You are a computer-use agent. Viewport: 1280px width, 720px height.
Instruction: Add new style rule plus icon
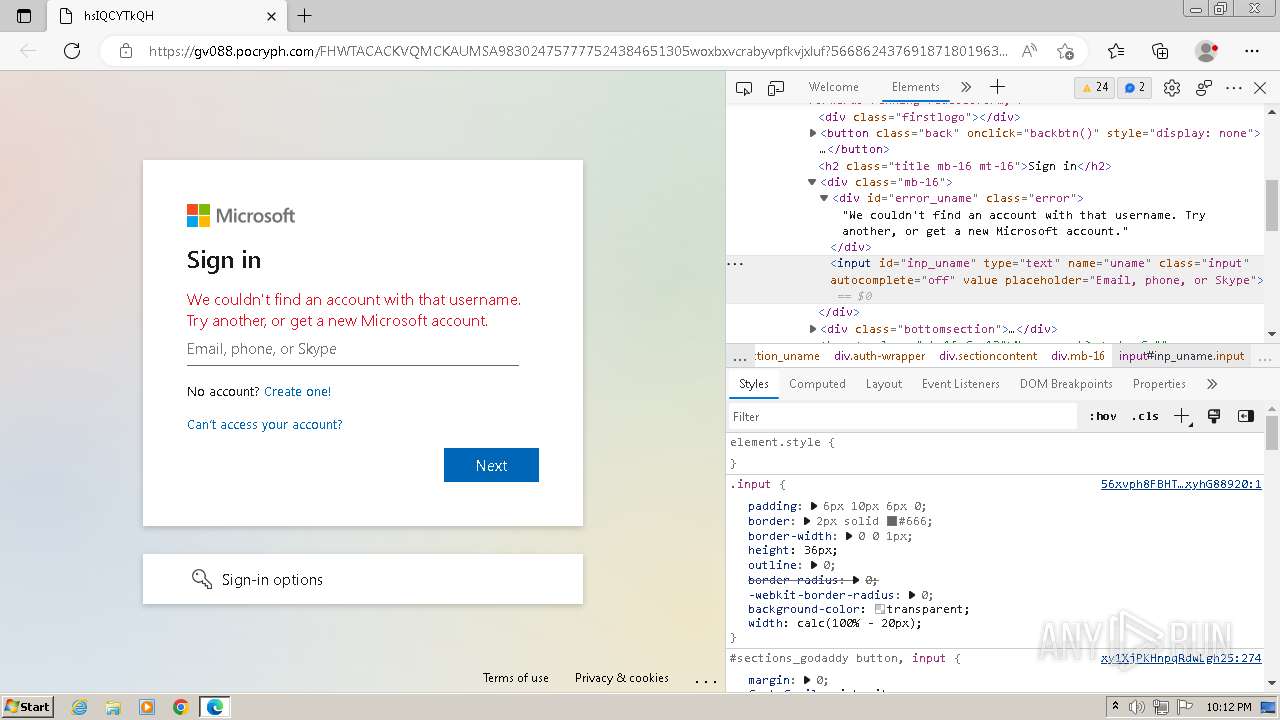1182,417
